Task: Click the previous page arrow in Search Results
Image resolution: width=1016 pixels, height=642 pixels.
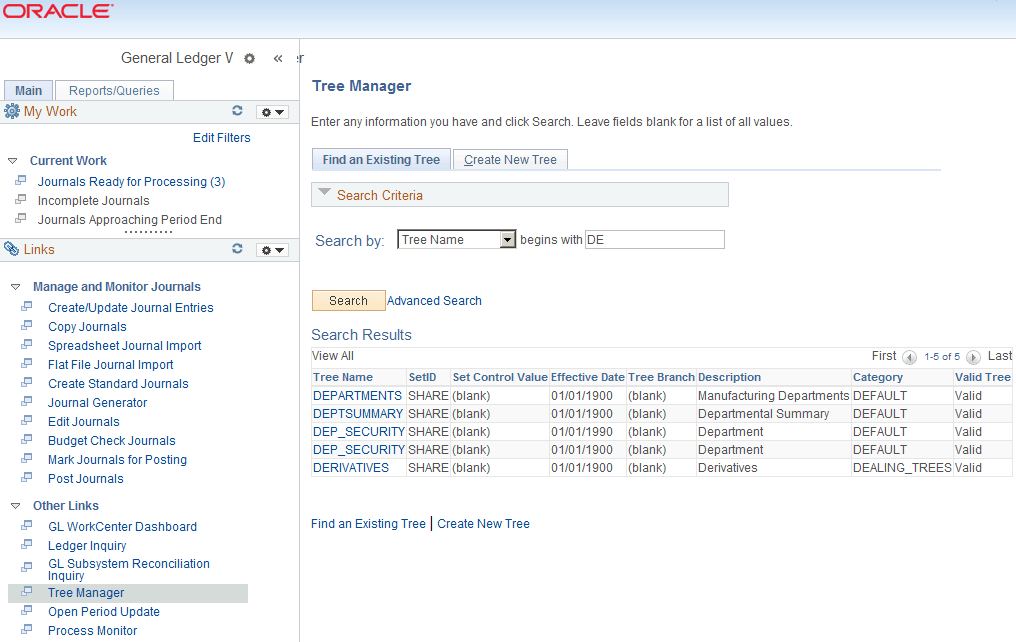Action: tap(909, 356)
